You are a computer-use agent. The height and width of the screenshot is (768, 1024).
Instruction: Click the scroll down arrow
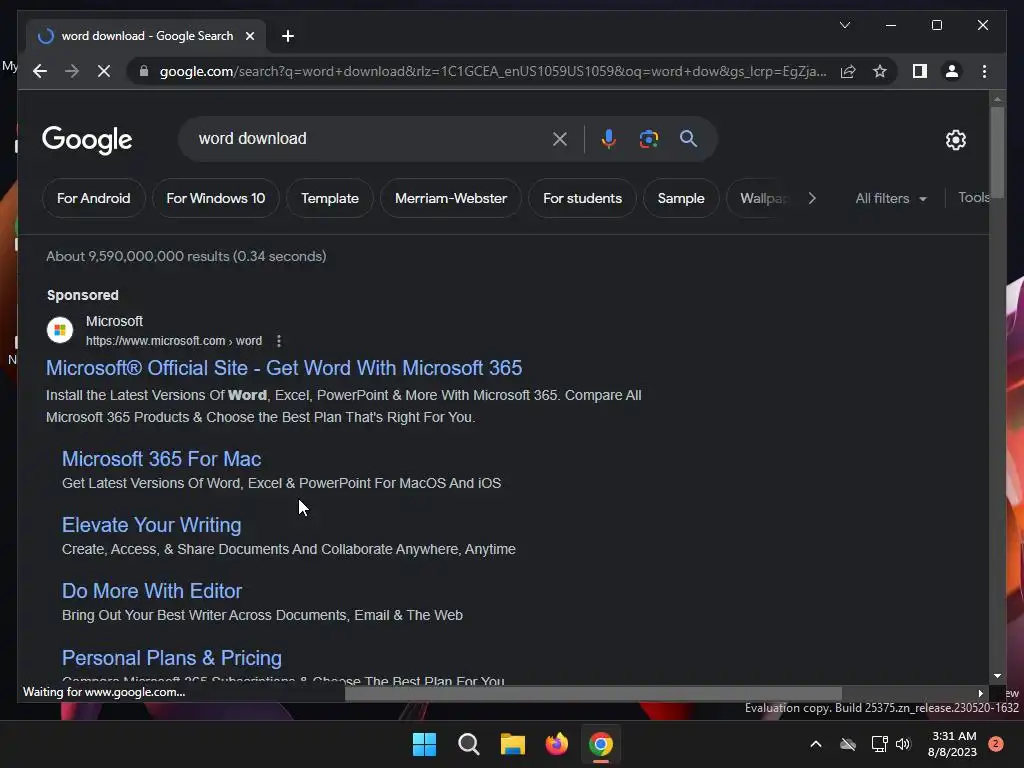[x=997, y=676]
